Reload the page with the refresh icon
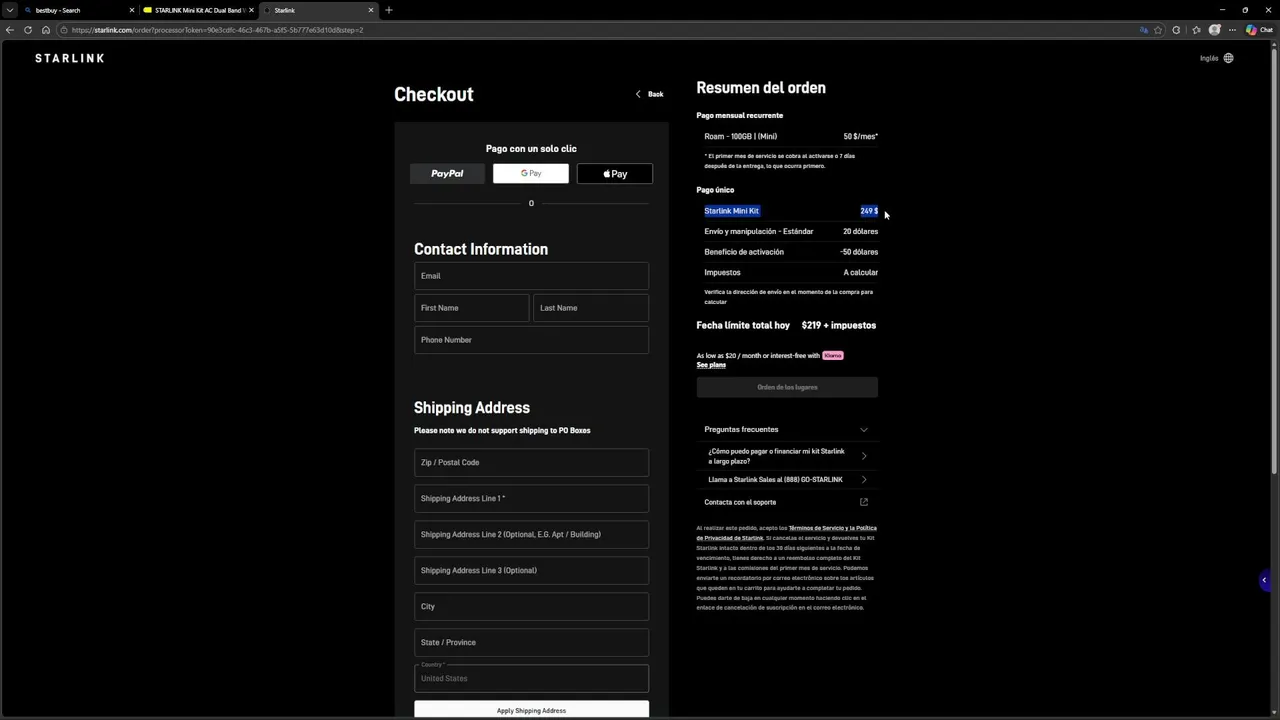Screen dimensions: 1280x720 coord(28,30)
